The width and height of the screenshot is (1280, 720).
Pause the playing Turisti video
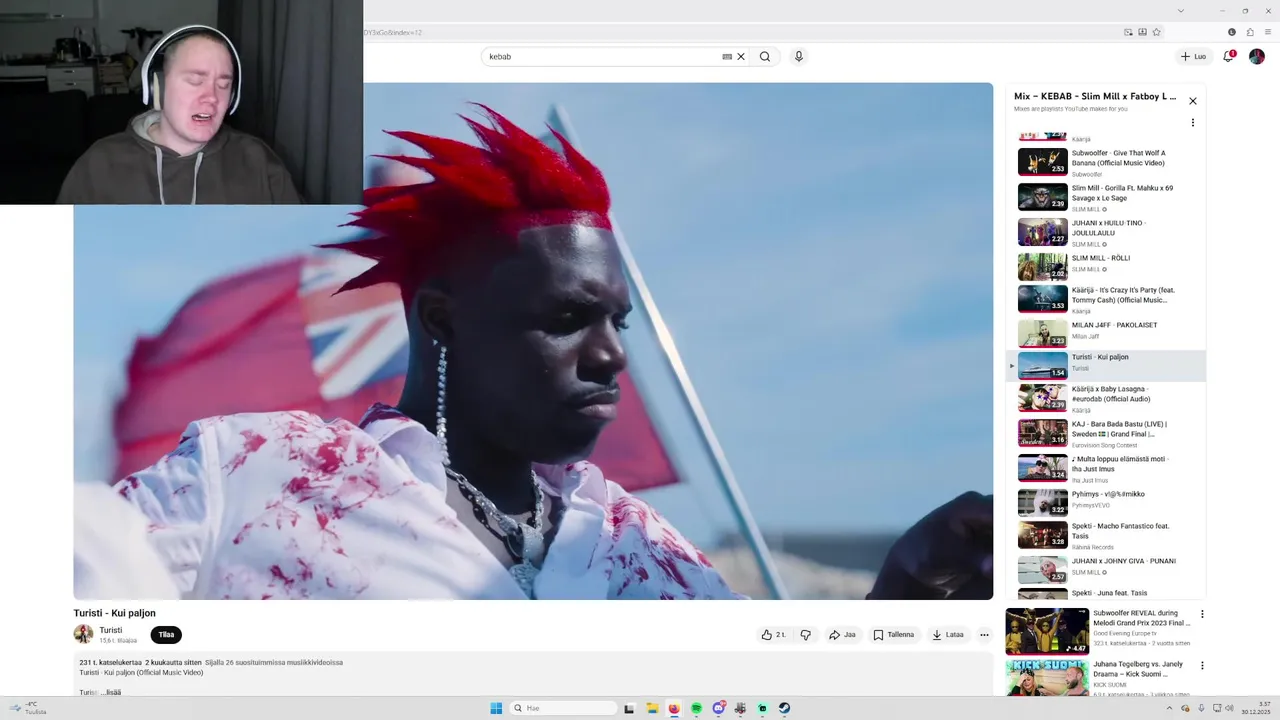pyautogui.click(x=533, y=341)
